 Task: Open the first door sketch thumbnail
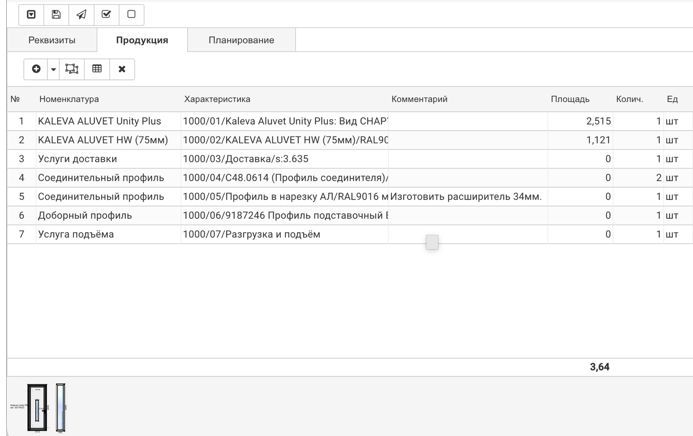pyautogui.click(x=37, y=407)
